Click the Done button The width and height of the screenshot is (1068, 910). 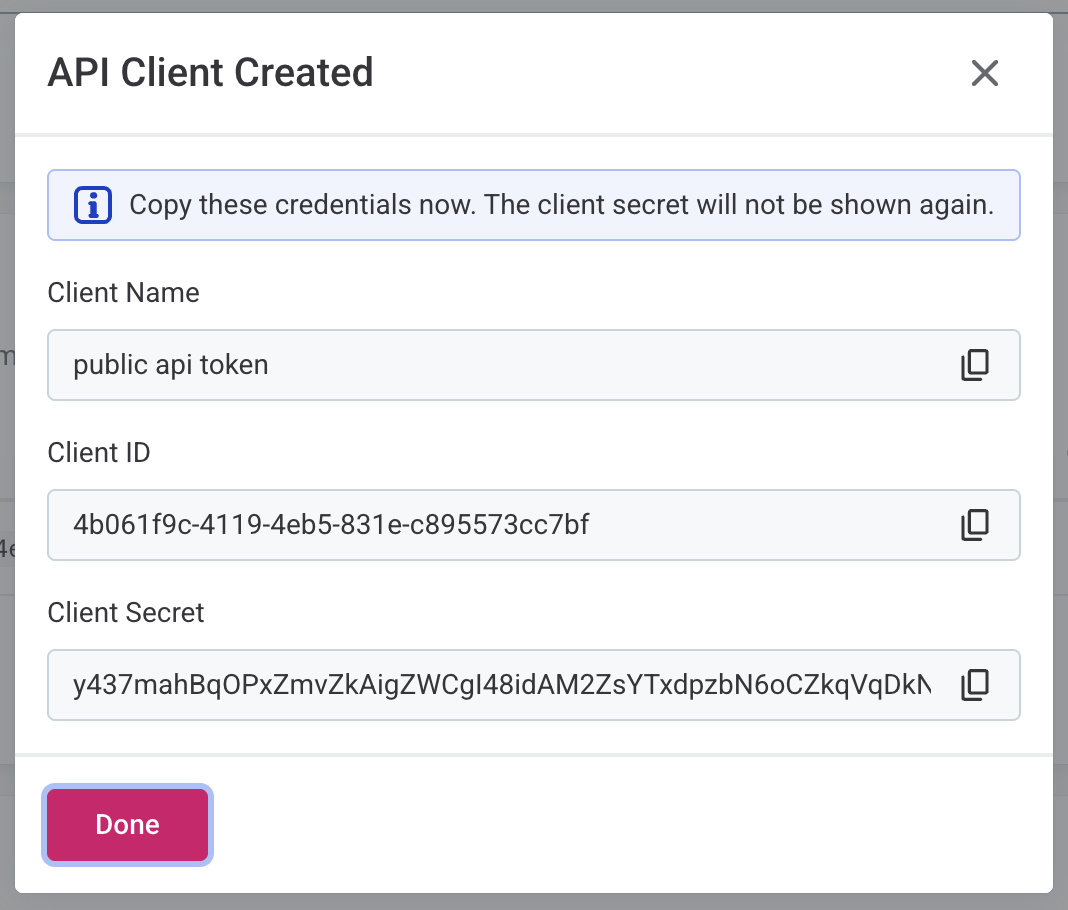pyautogui.click(x=127, y=824)
